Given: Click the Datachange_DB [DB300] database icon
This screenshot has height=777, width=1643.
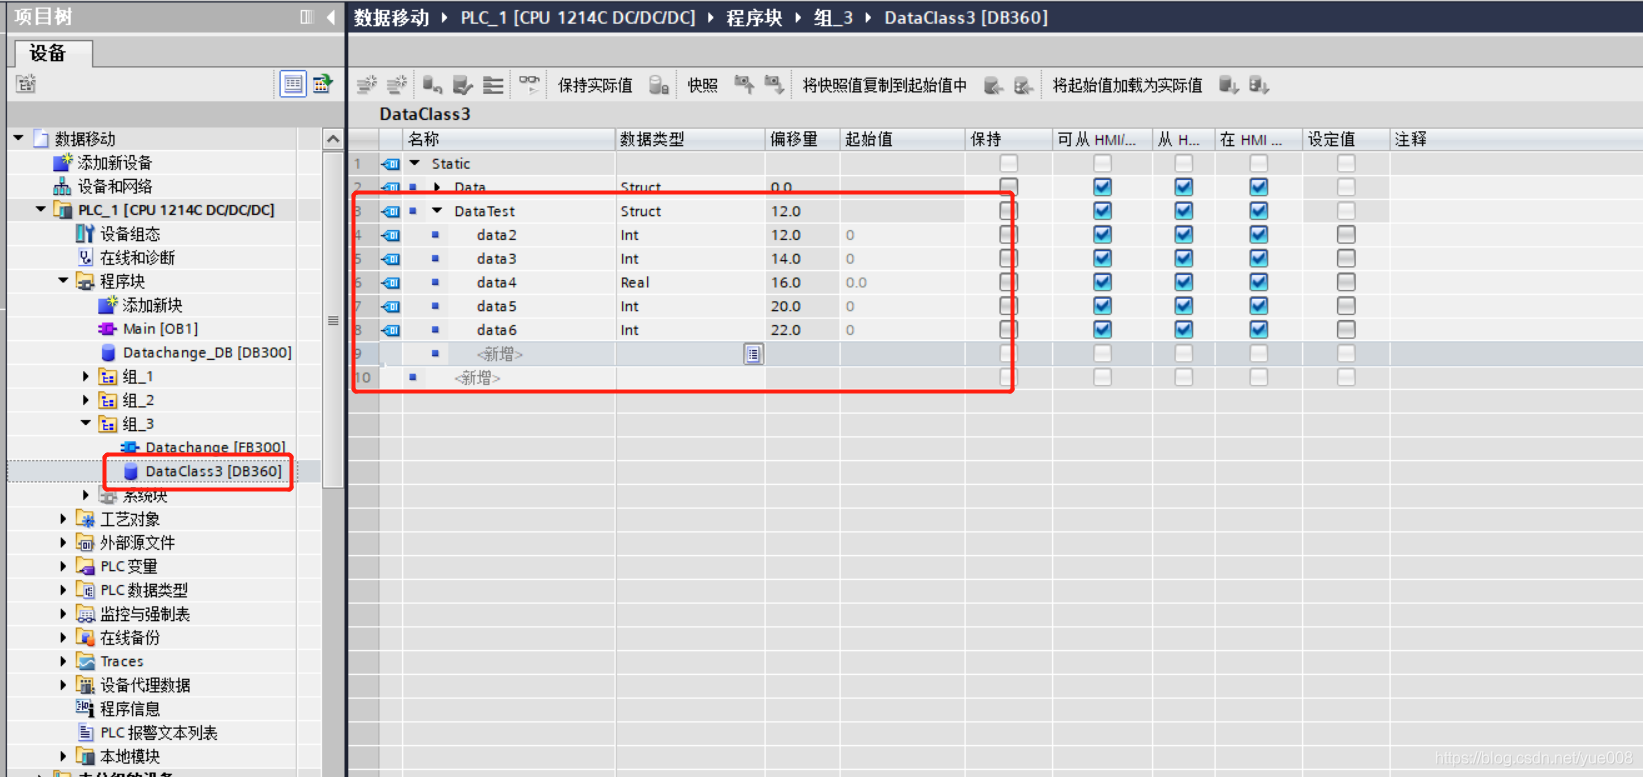Looking at the screenshot, I should (x=108, y=353).
